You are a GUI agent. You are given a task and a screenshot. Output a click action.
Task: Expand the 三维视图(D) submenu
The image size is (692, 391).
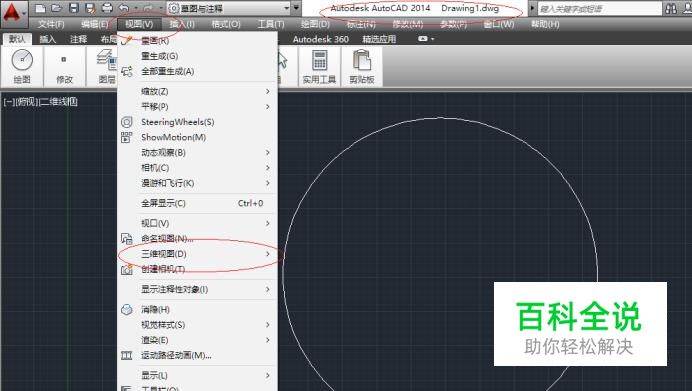(x=197, y=254)
